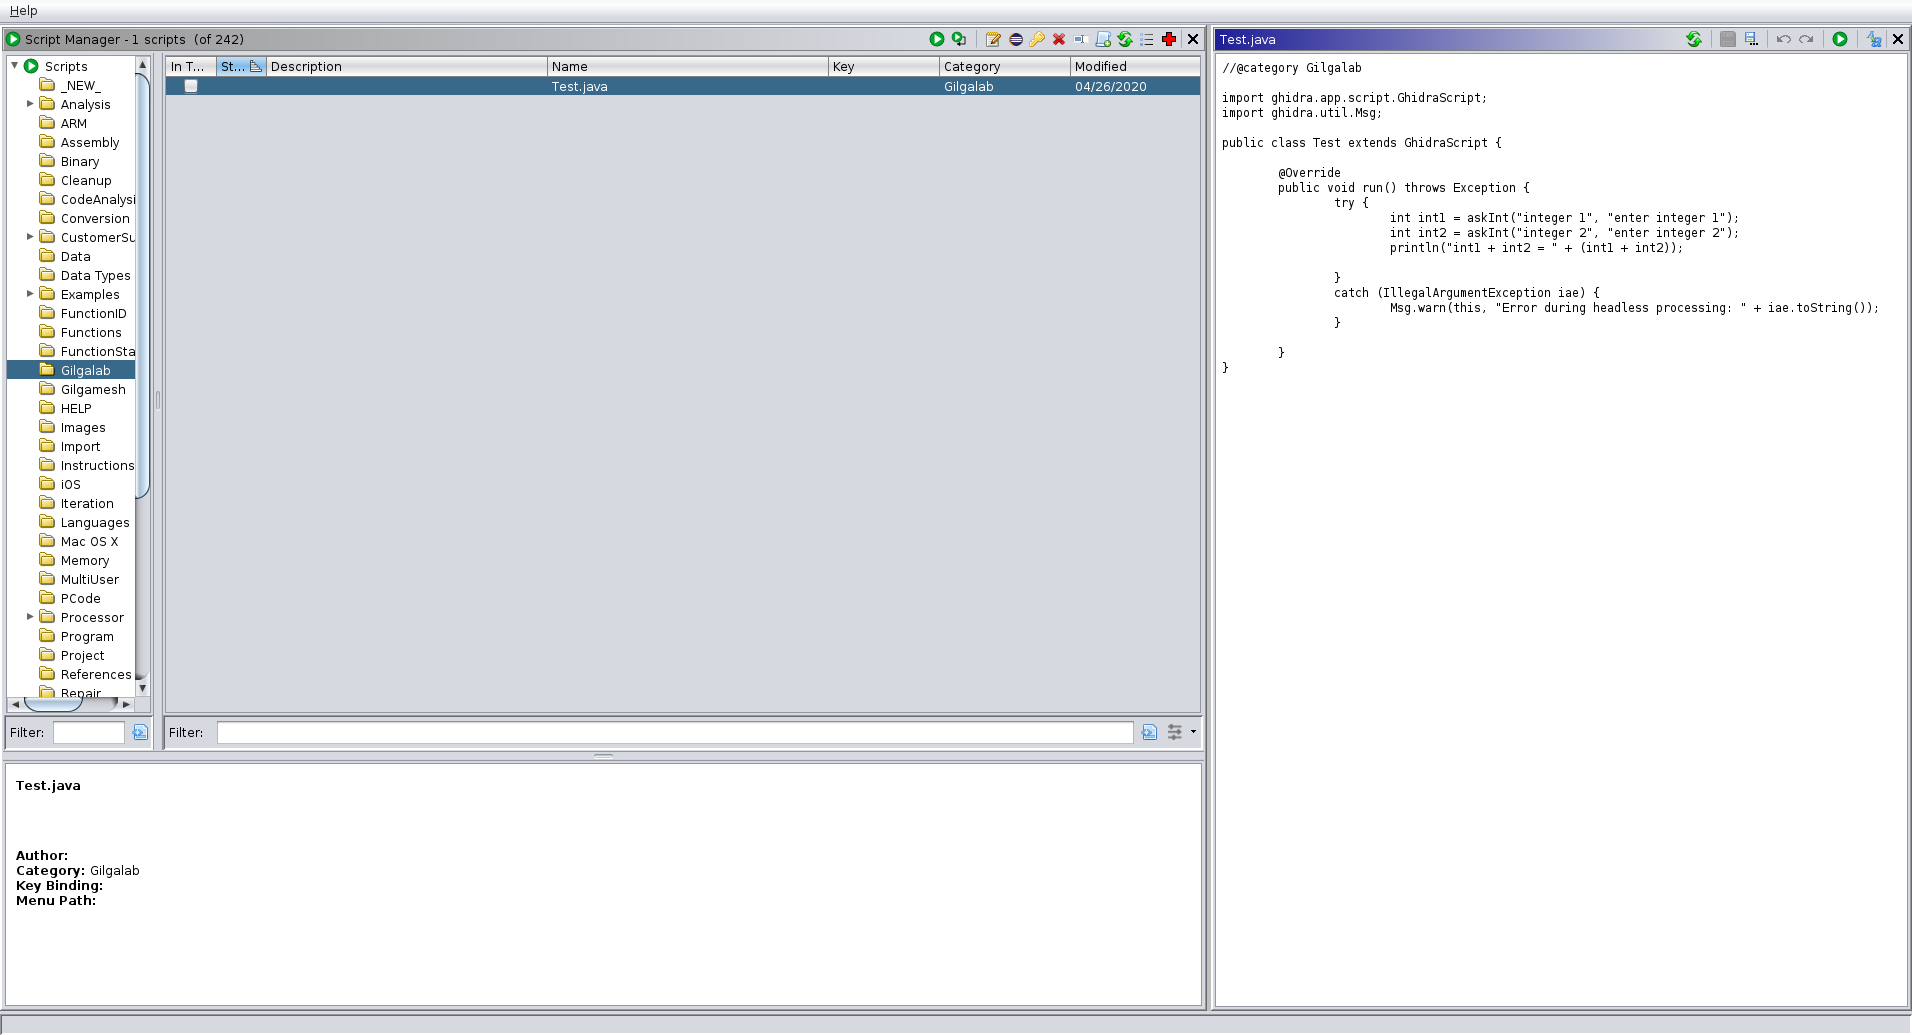Click scroll-down arrow of script tree
This screenshot has width=1912, height=1035.
coord(143,688)
